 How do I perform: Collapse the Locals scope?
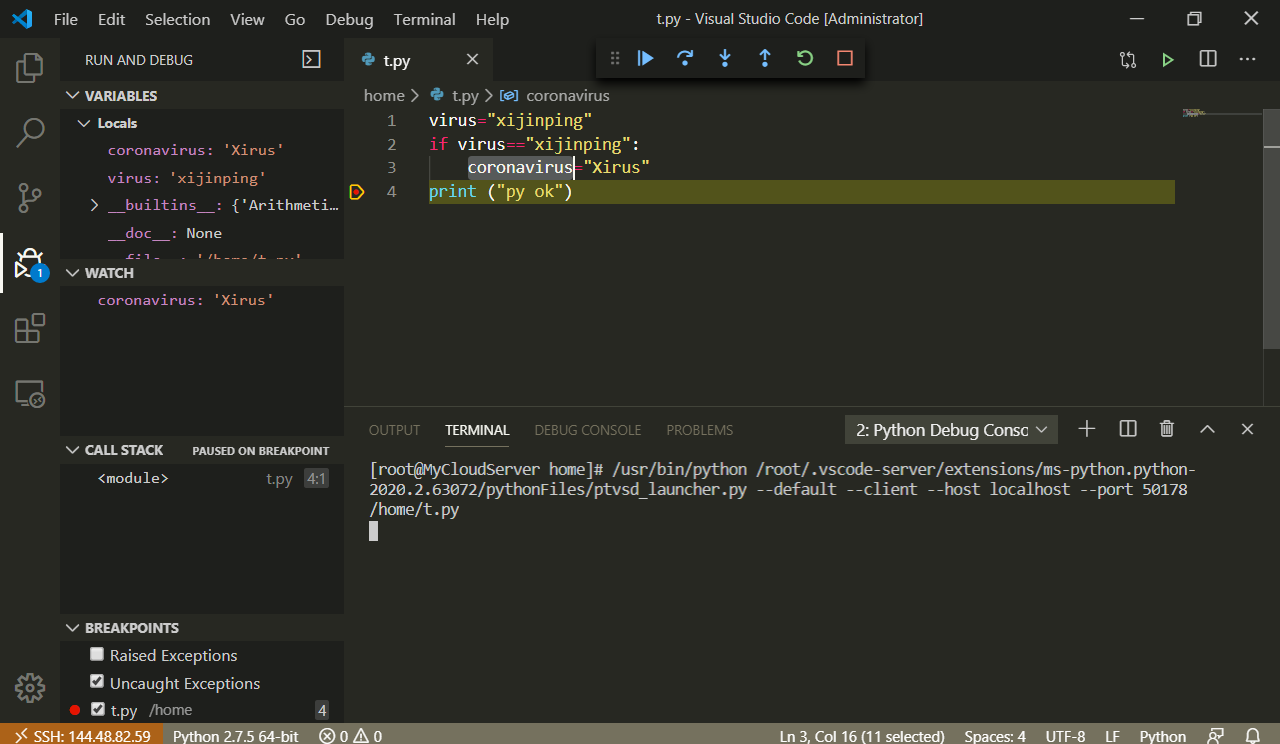pos(84,123)
